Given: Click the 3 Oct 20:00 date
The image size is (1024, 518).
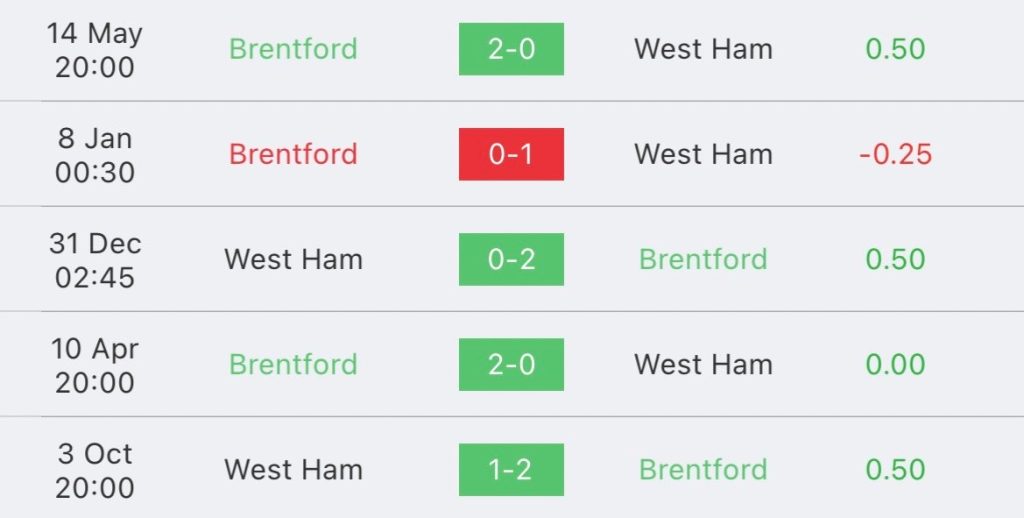Looking at the screenshot, I should pyautogui.click(x=95, y=470).
